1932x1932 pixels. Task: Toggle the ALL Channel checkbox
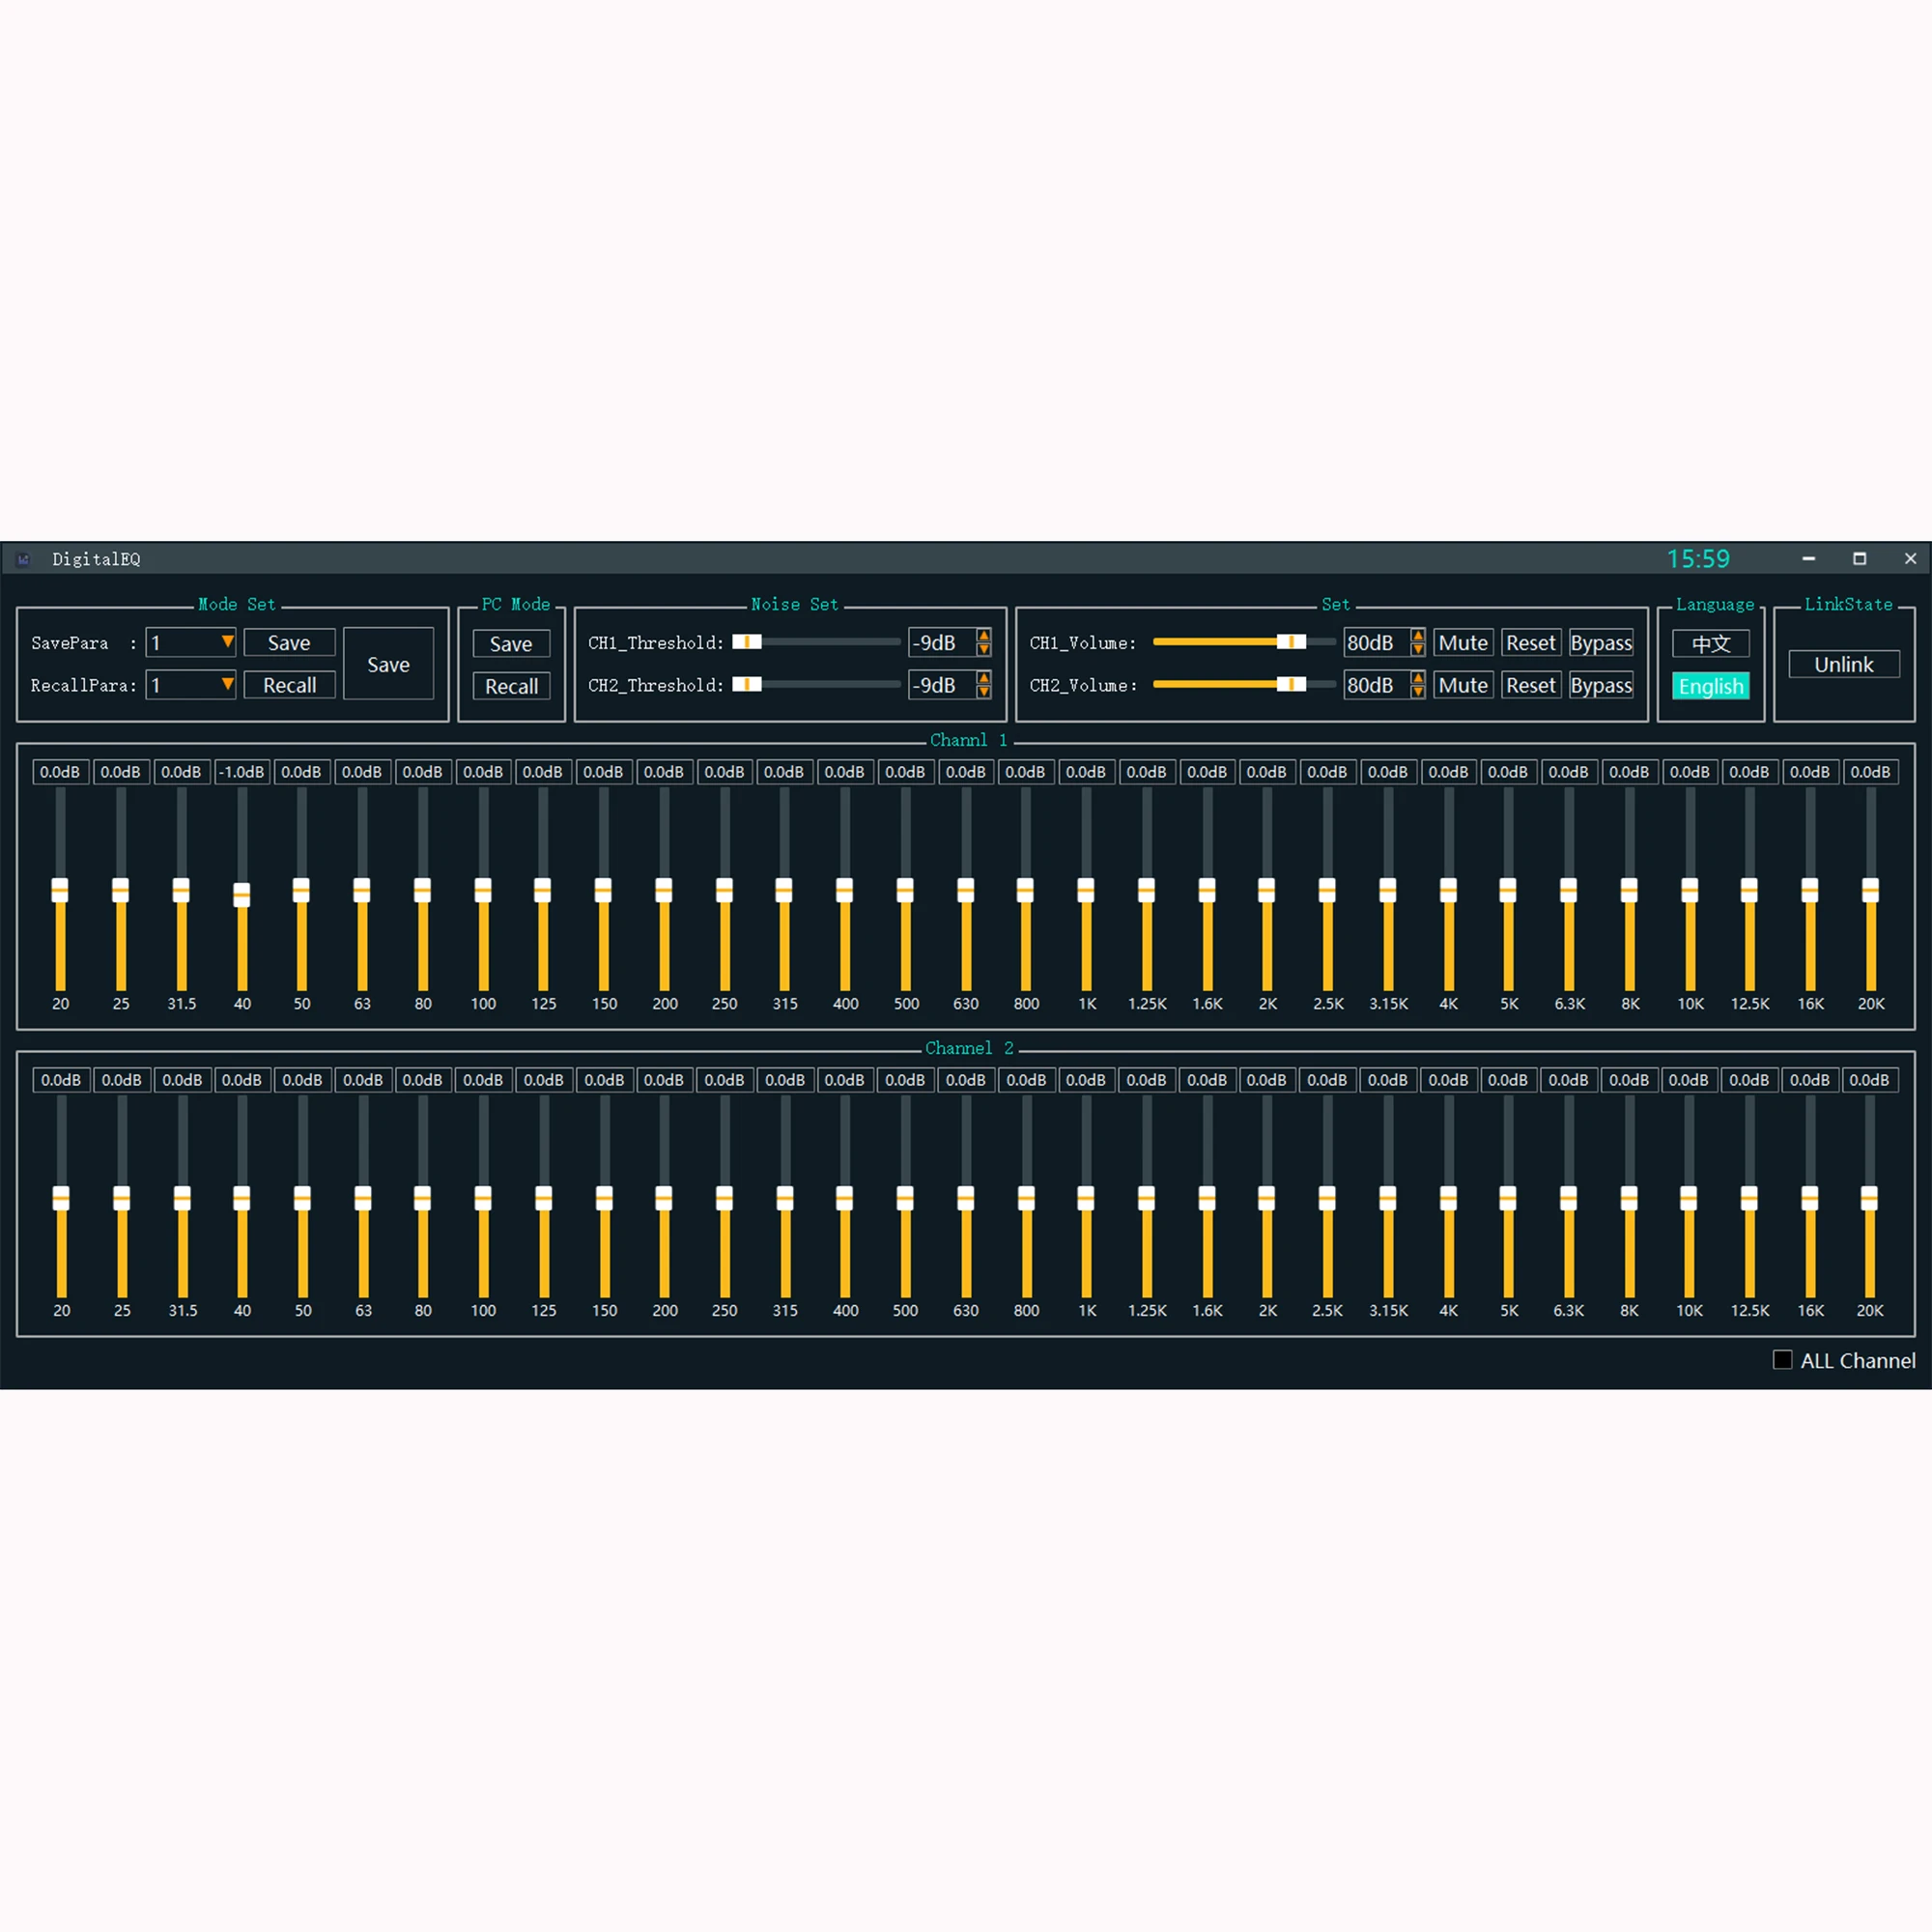click(x=1782, y=1360)
